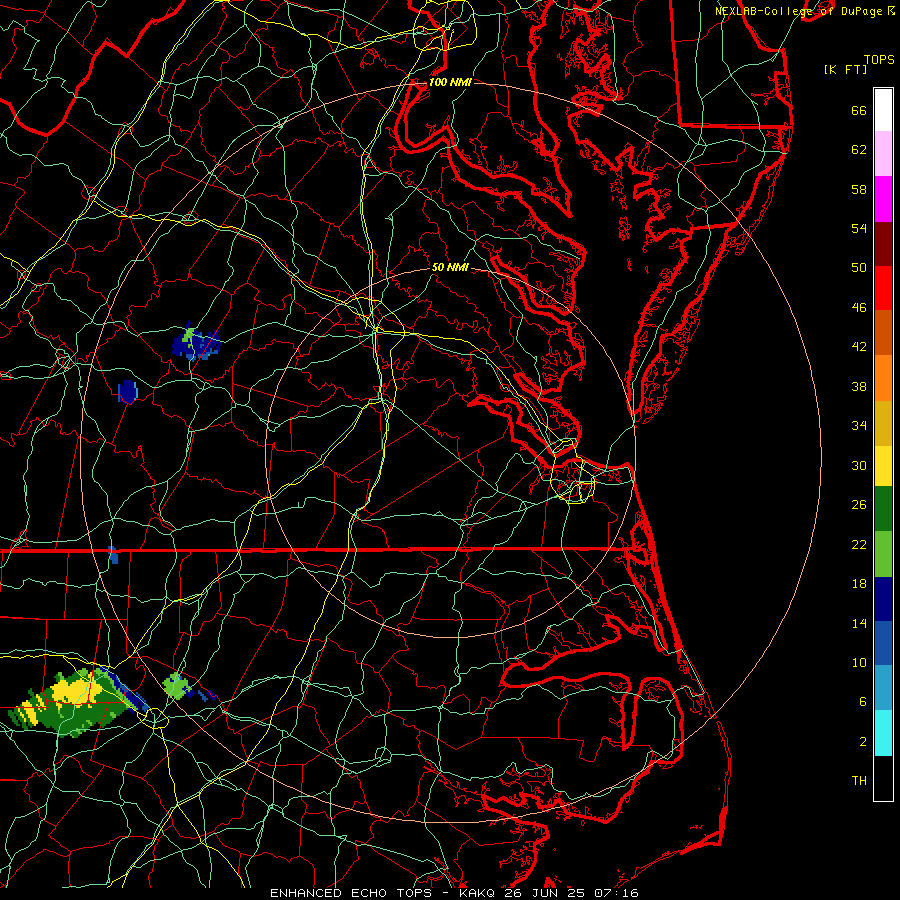Click the [K FT] units label
The image size is (900, 900).
coord(845,69)
